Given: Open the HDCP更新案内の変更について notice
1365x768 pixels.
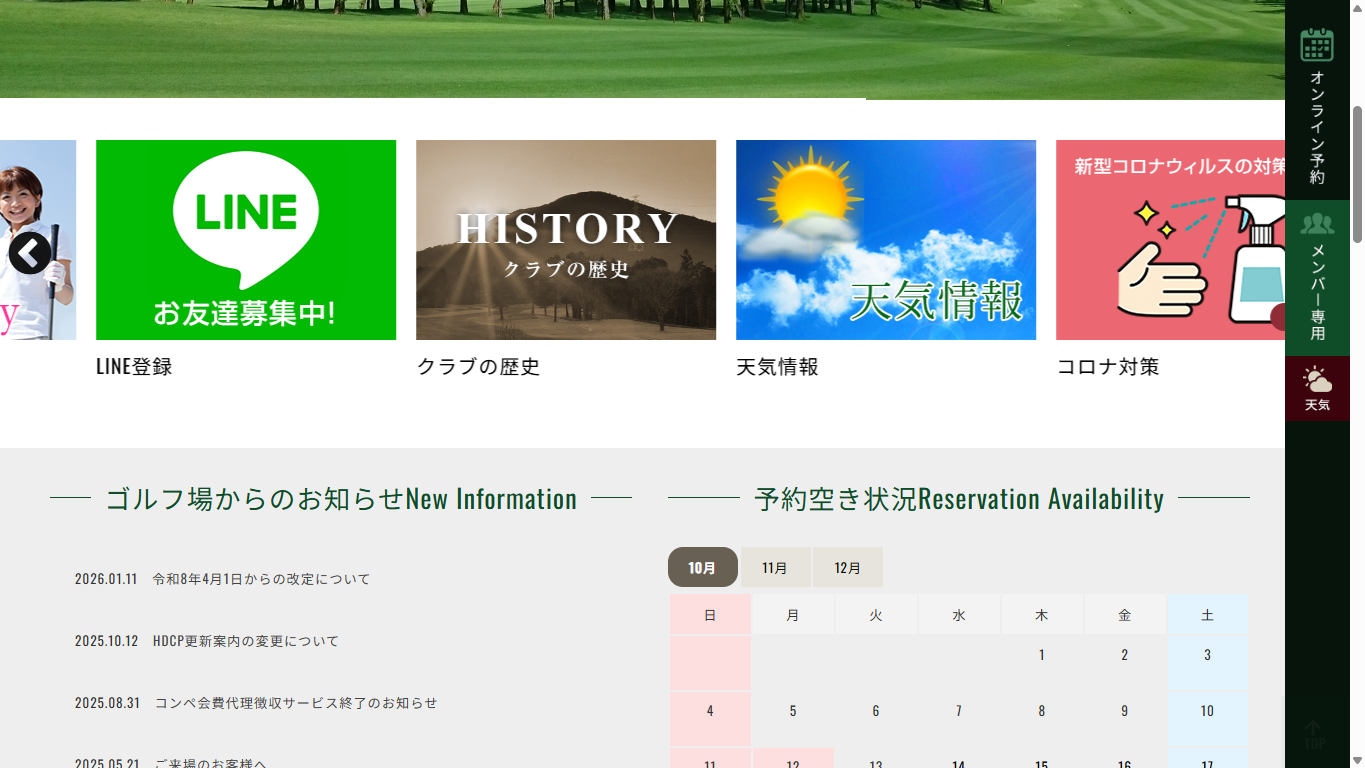Looking at the screenshot, I should (x=246, y=641).
